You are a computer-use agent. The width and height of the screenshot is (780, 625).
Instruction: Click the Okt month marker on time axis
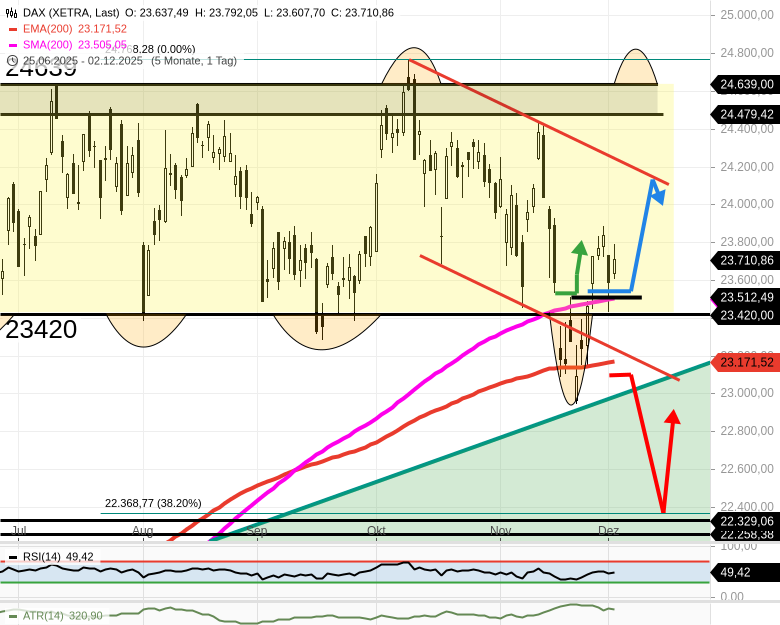point(376,530)
